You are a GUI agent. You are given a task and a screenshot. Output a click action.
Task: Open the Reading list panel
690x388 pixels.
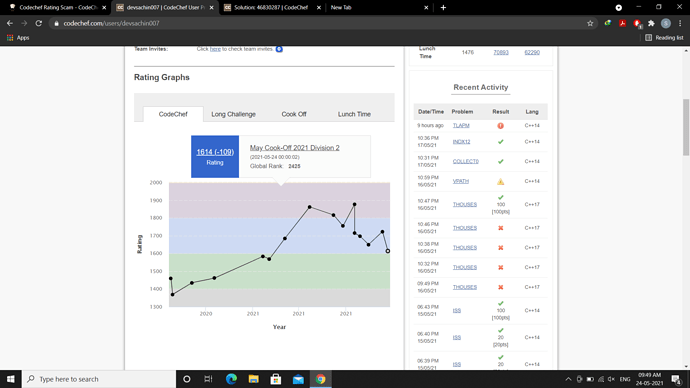pos(664,38)
